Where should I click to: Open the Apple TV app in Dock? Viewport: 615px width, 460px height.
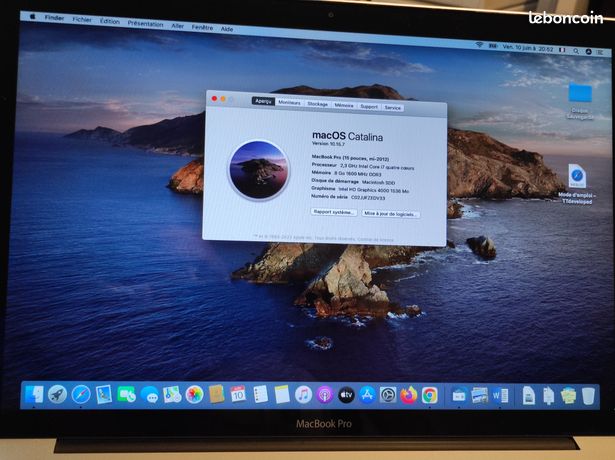(346, 395)
